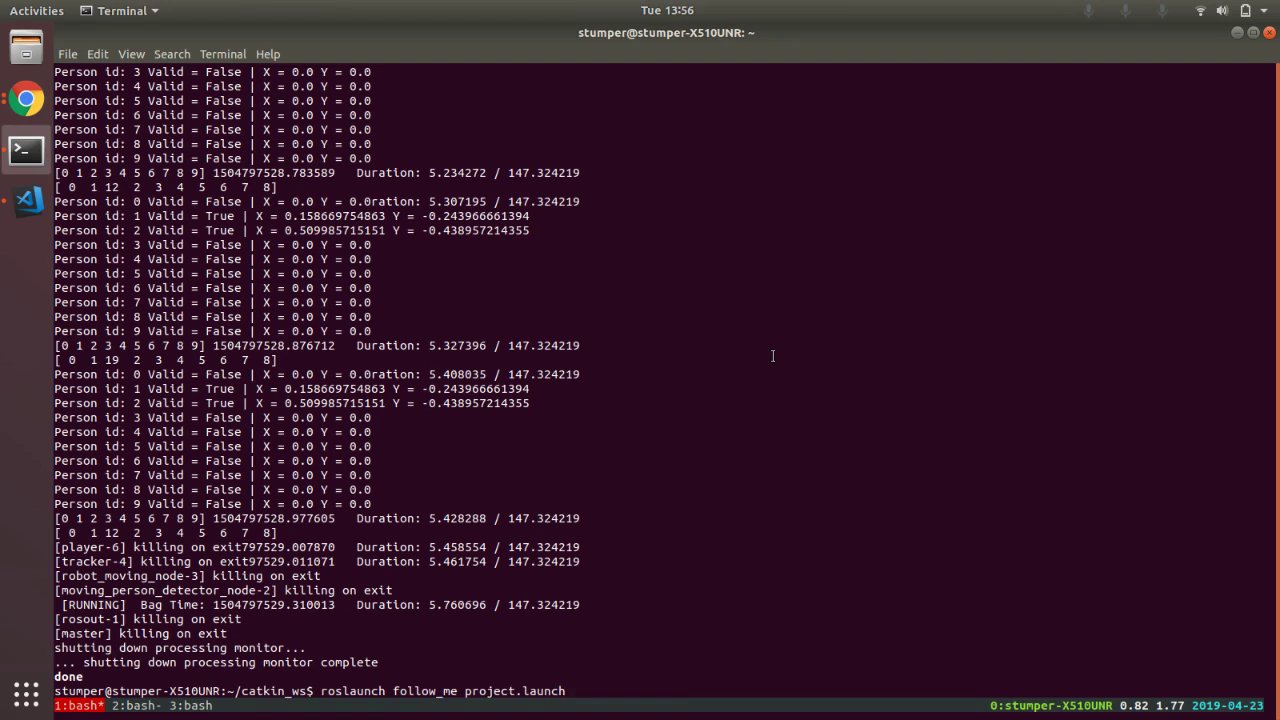Click the battery status icon
Screen dimensions: 1280x720
(1245, 10)
